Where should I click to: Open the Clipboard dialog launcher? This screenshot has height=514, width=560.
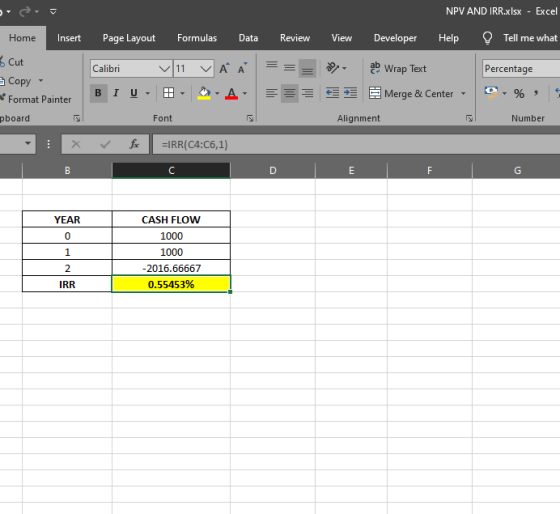[76, 118]
